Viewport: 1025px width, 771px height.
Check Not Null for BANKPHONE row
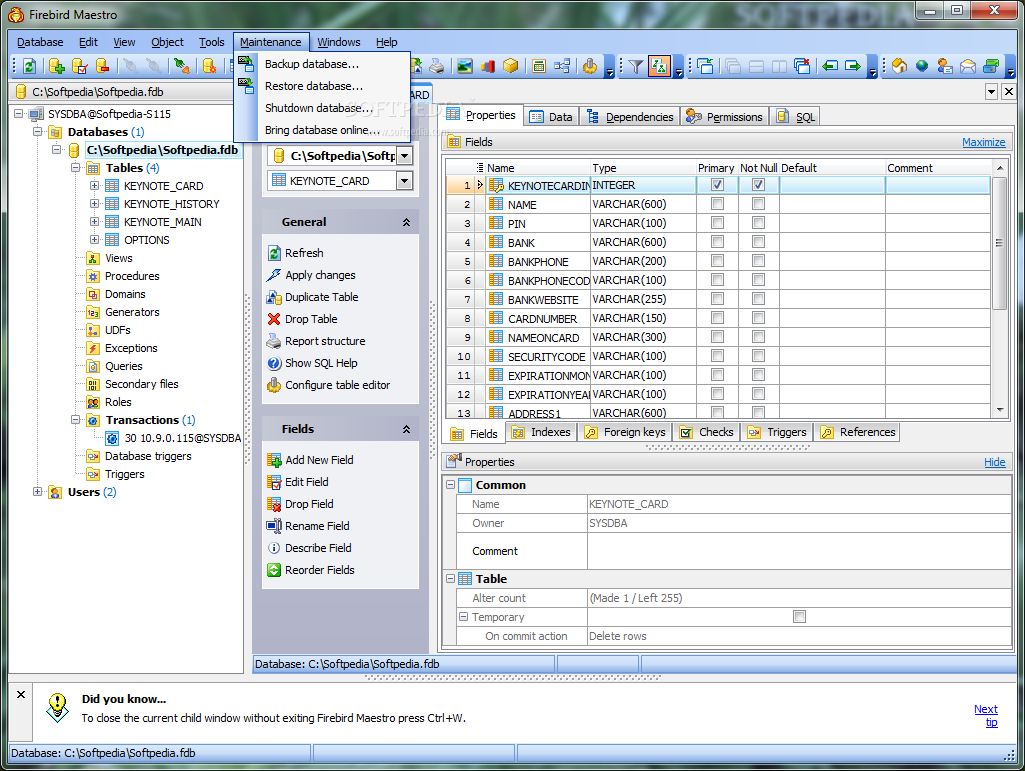[x=758, y=261]
